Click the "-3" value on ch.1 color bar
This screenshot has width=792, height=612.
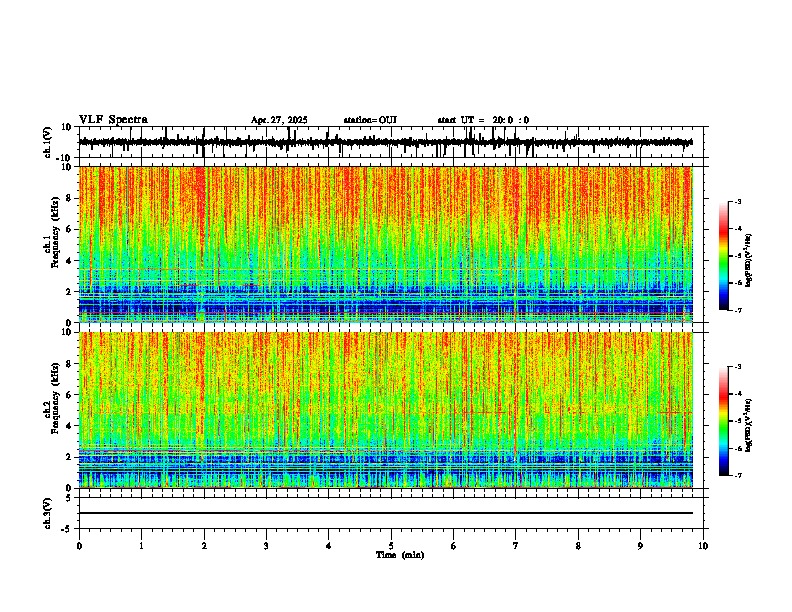pos(738,201)
